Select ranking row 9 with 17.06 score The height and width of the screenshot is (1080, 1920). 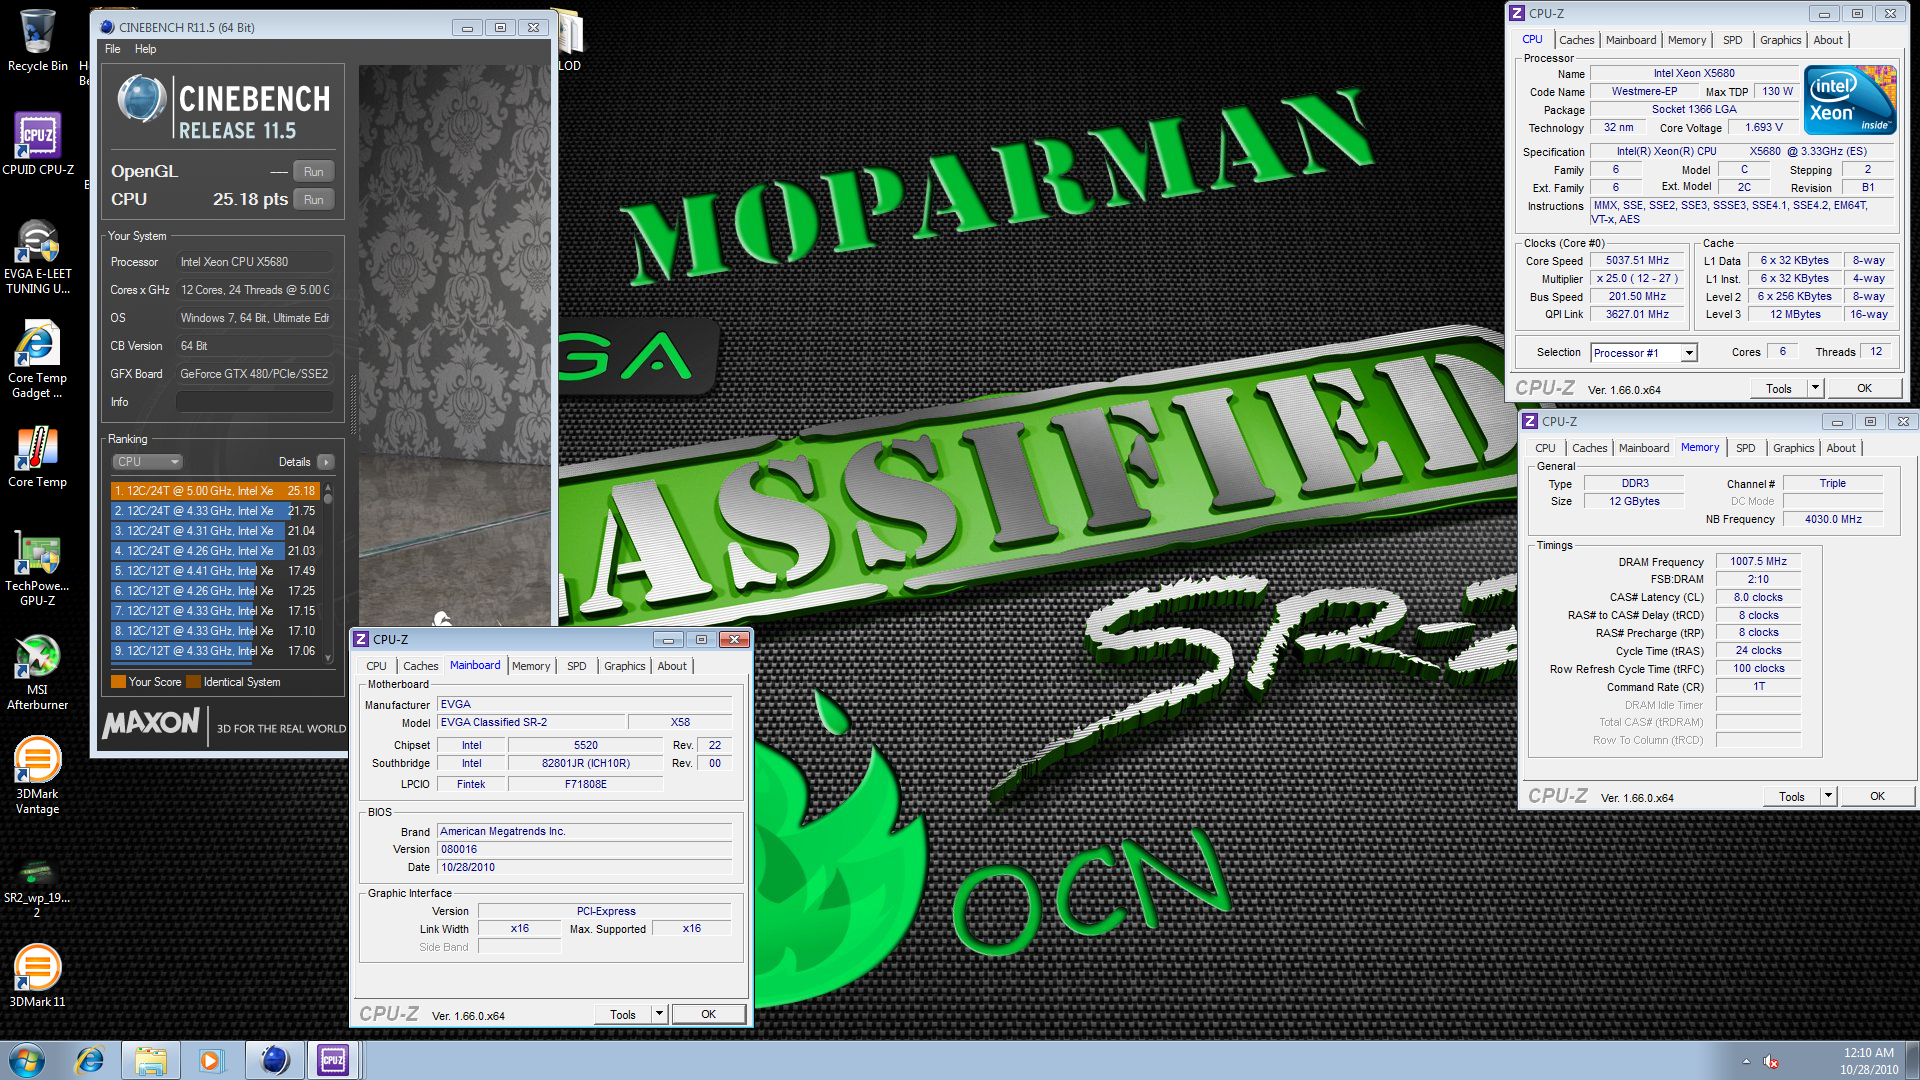(x=215, y=651)
